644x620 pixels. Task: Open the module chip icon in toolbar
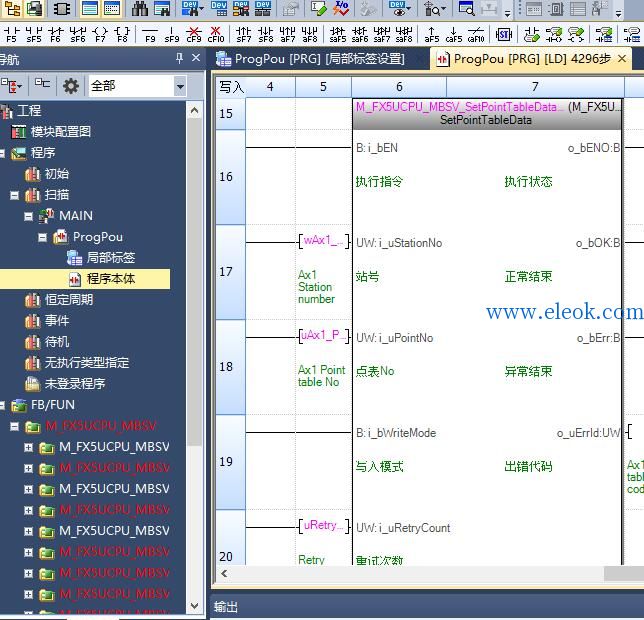(x=62, y=8)
